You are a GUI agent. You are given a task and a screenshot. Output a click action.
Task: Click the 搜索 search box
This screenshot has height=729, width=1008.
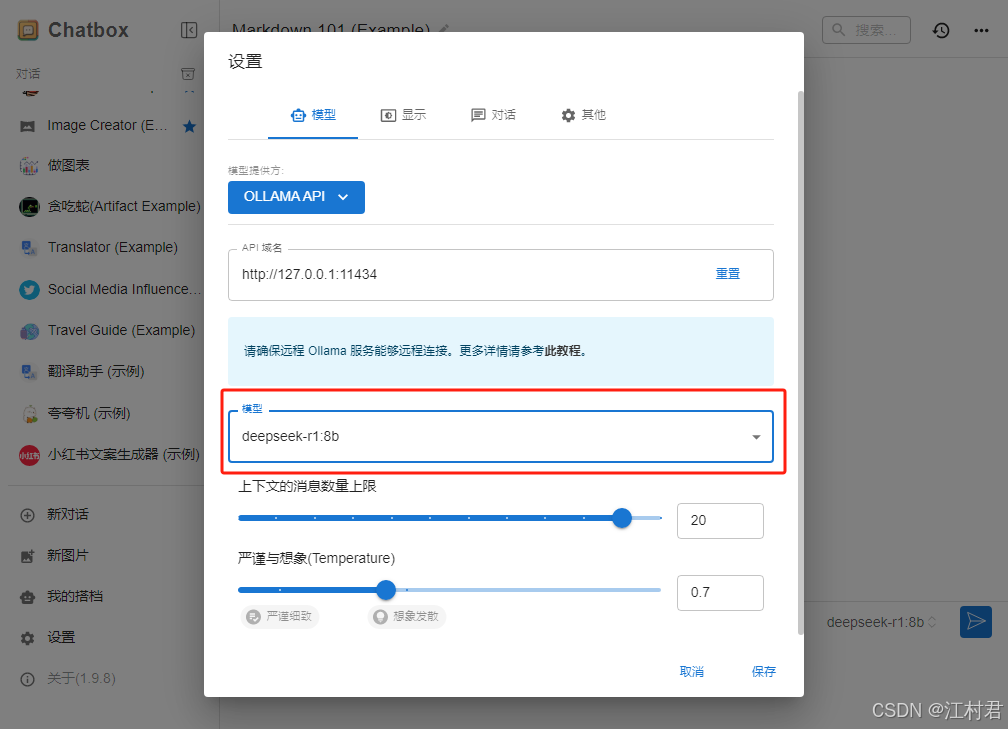click(866, 30)
